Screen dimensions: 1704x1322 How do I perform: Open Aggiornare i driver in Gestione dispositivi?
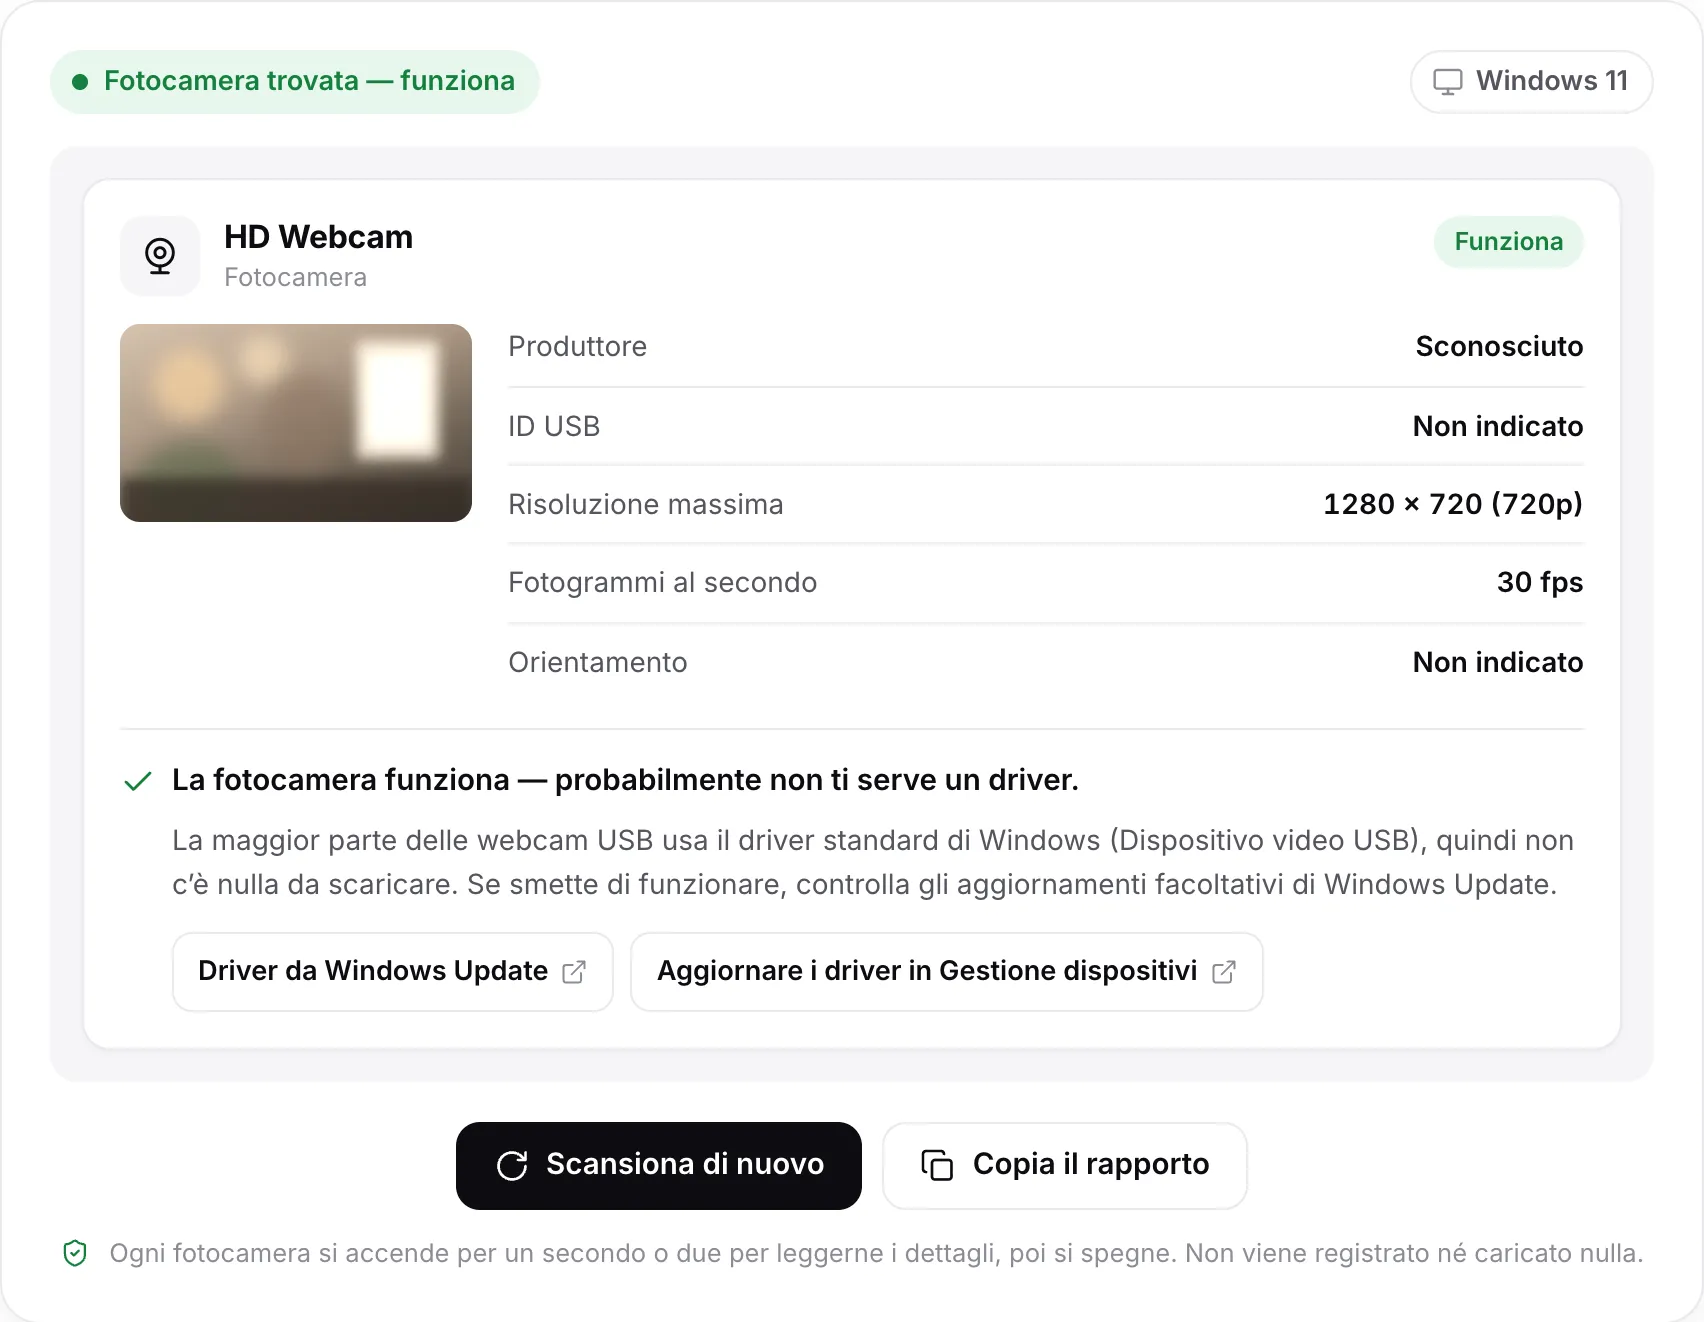[x=947, y=972]
